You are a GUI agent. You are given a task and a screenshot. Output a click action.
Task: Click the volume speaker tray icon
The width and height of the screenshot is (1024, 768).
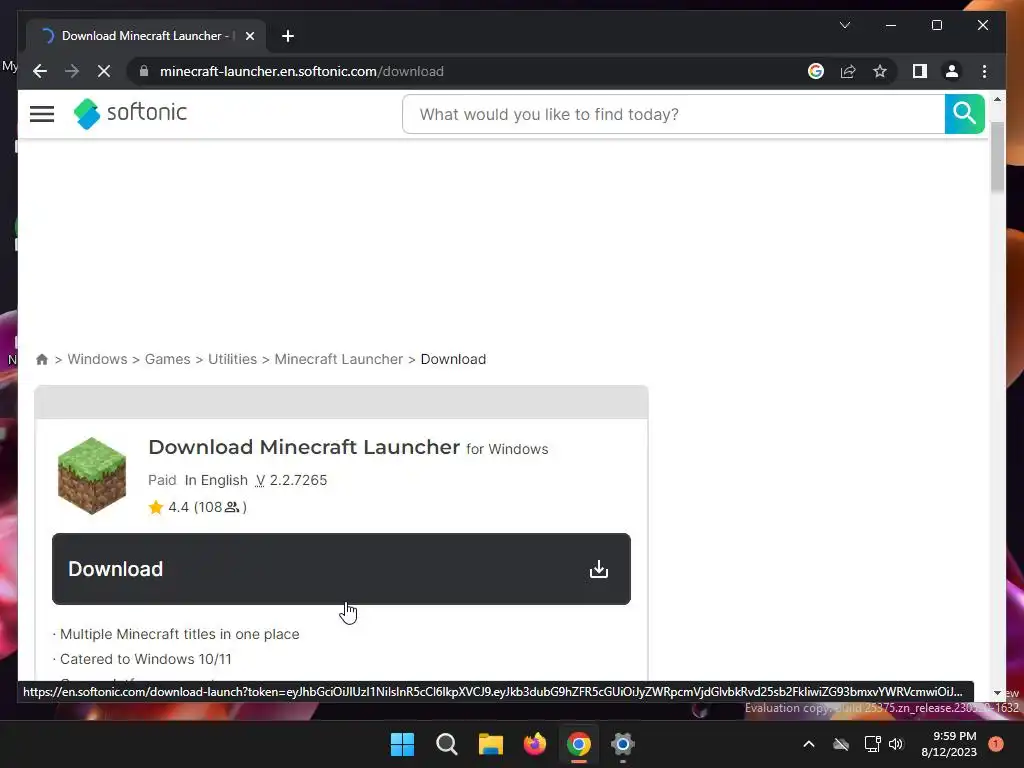pos(895,744)
